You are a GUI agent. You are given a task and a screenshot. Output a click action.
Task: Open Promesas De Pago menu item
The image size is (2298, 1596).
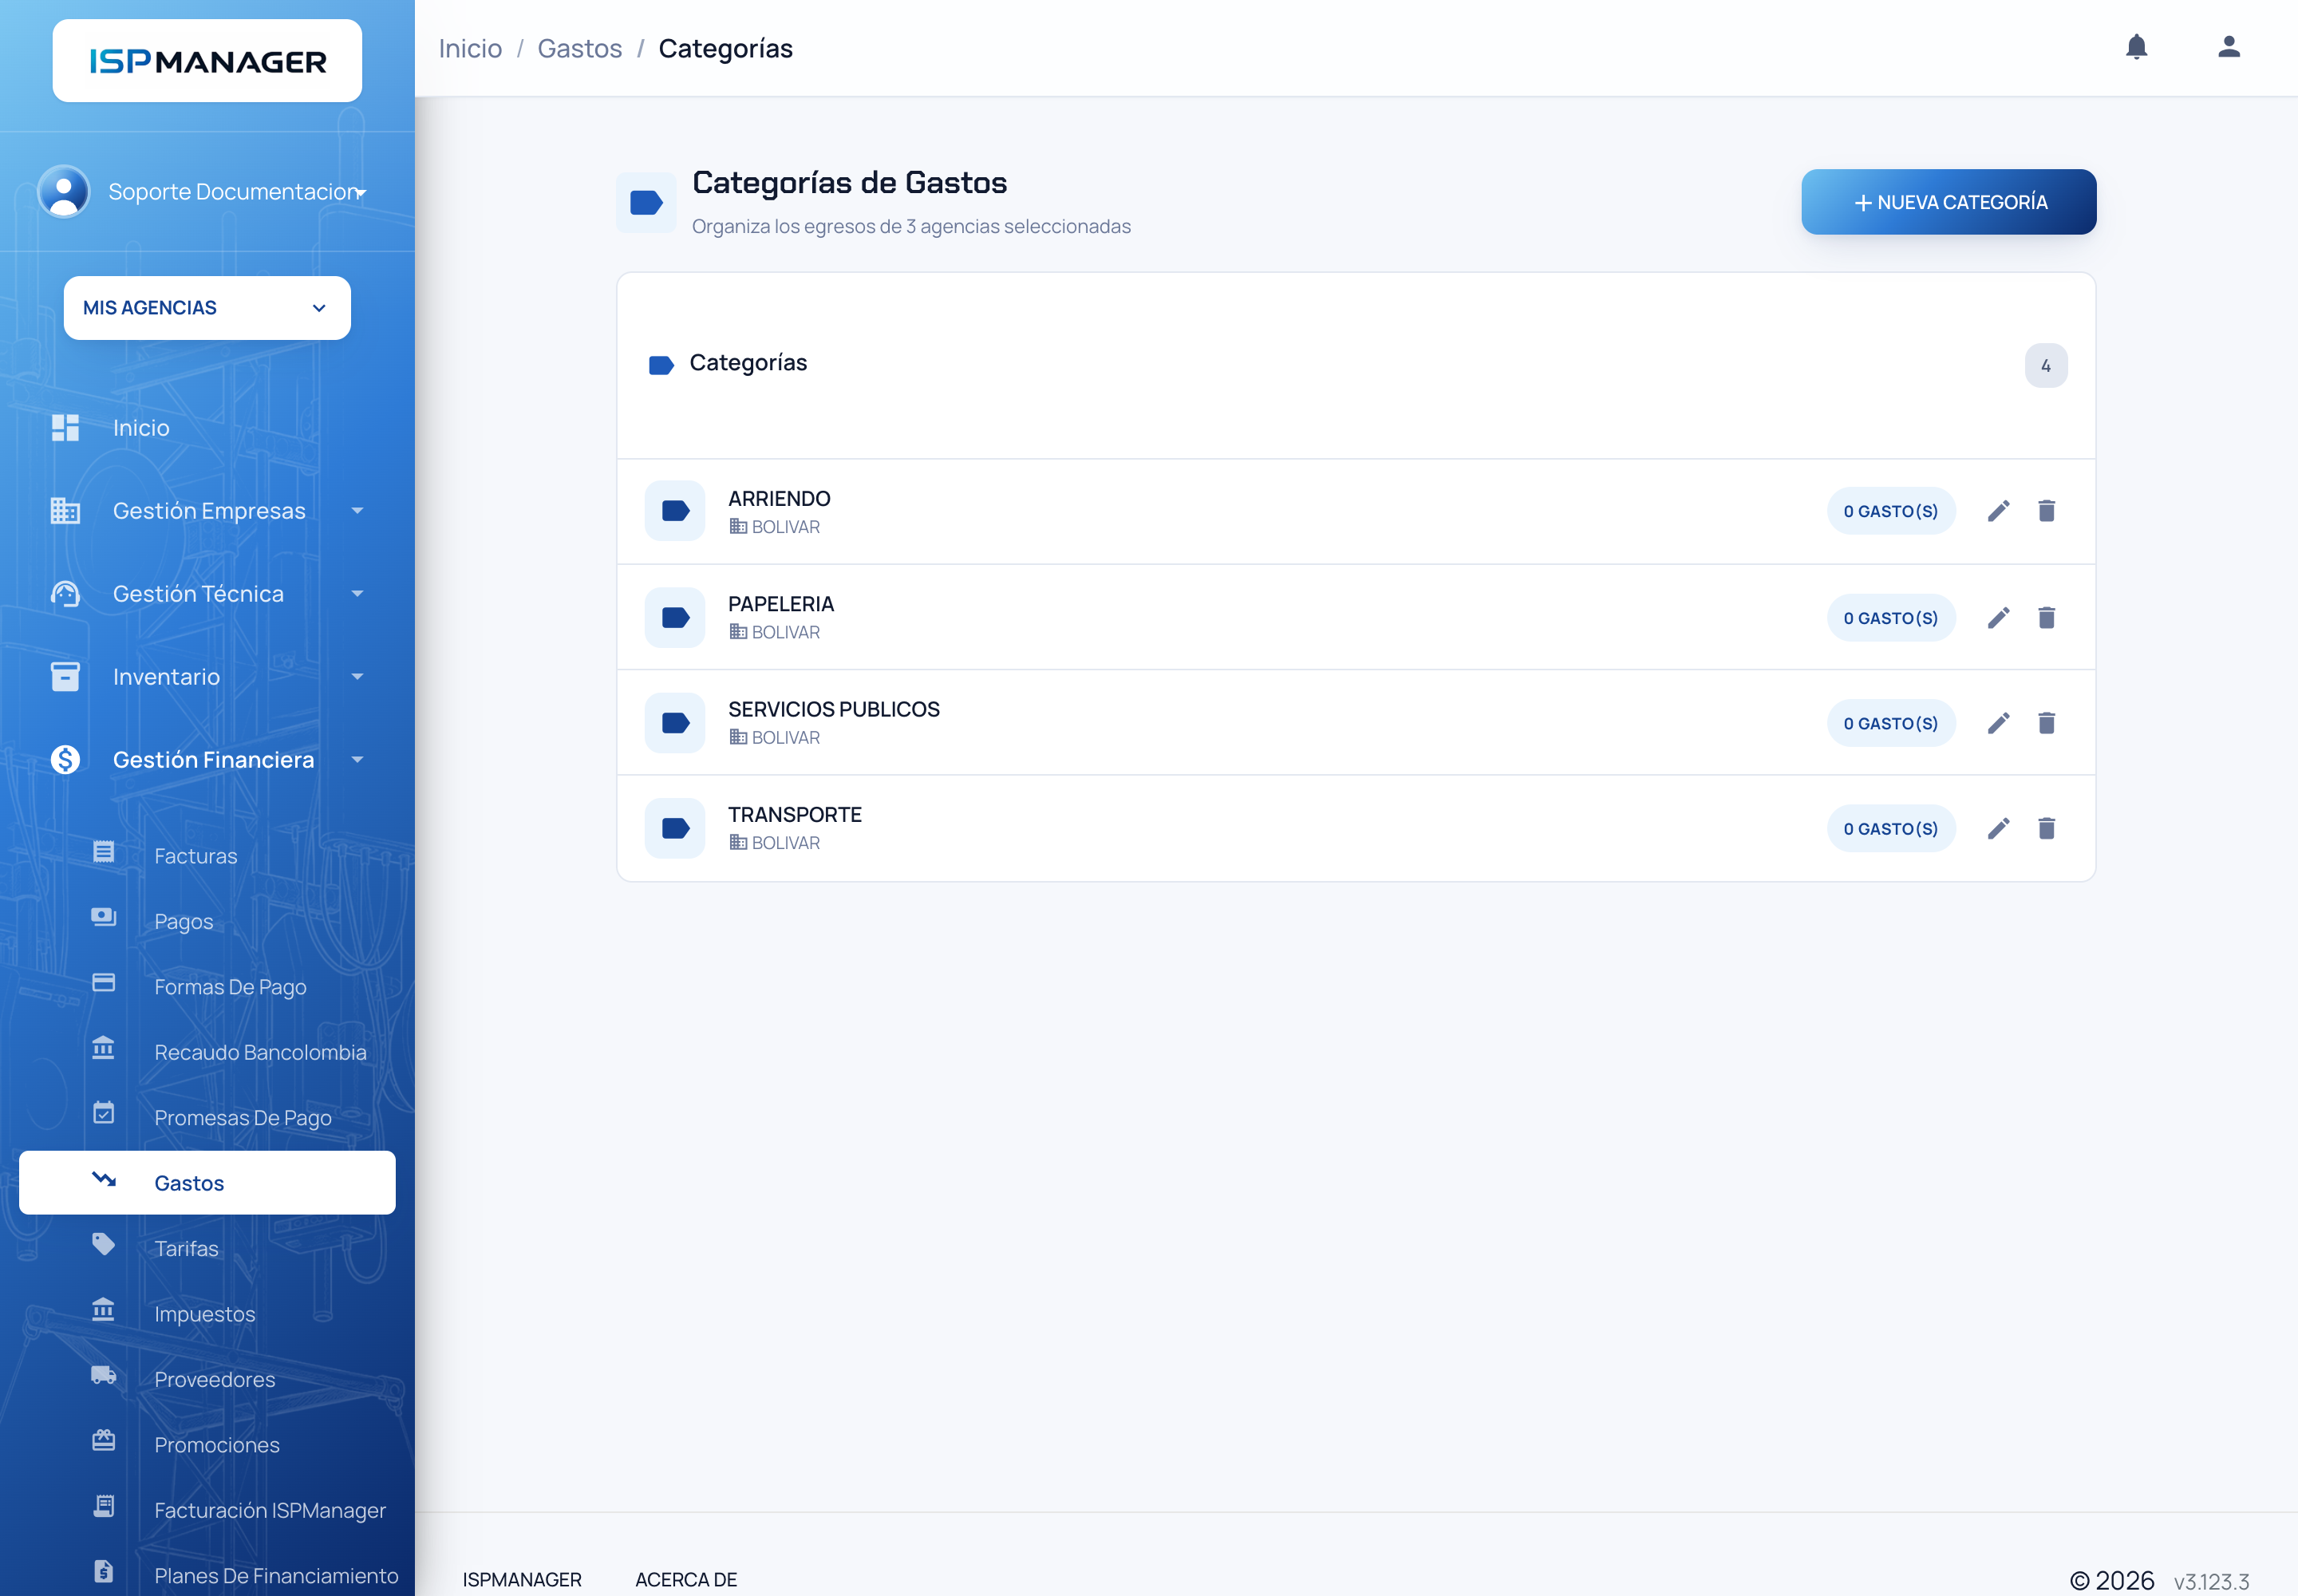click(x=207, y=1117)
